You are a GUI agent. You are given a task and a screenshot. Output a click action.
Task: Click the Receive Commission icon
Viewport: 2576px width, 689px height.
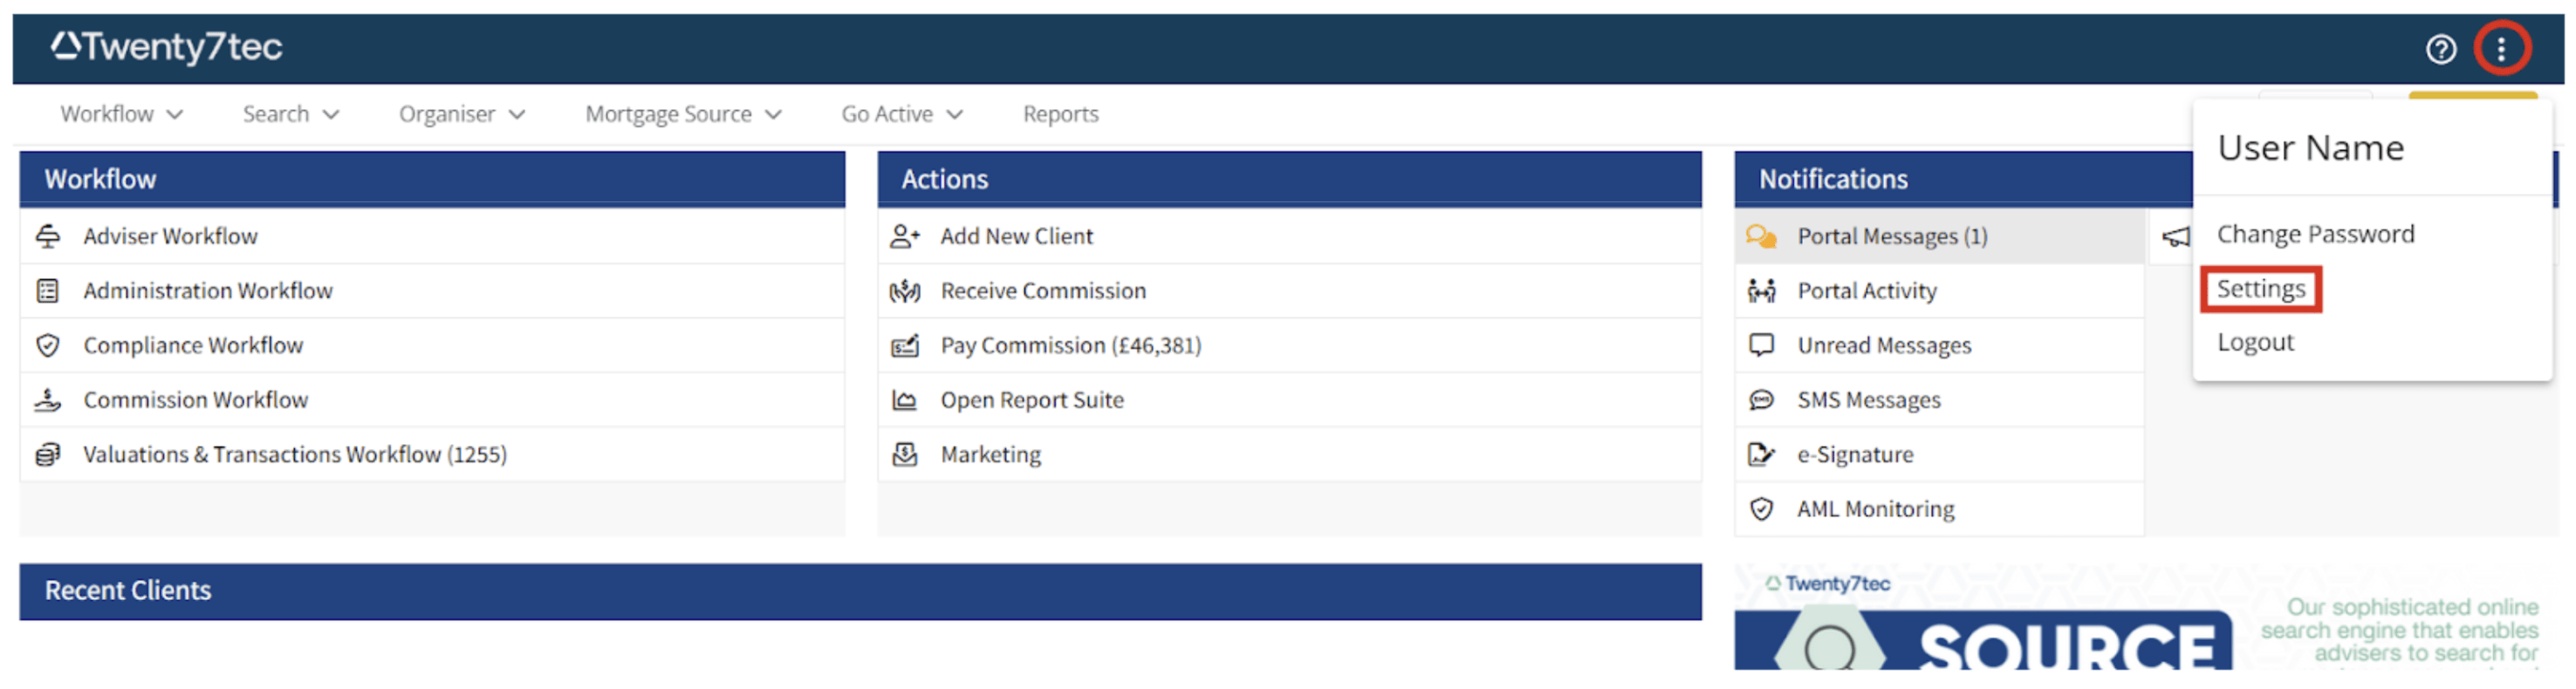click(904, 291)
